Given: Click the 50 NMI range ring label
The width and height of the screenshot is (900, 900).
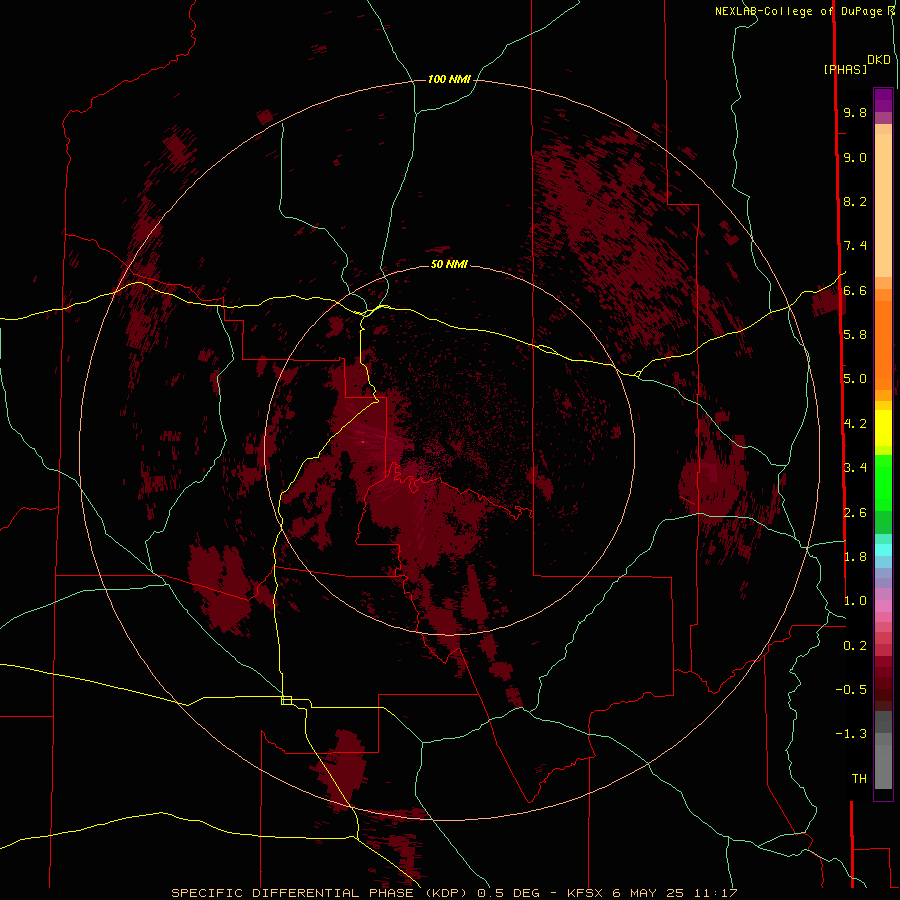Looking at the screenshot, I should 449,264.
